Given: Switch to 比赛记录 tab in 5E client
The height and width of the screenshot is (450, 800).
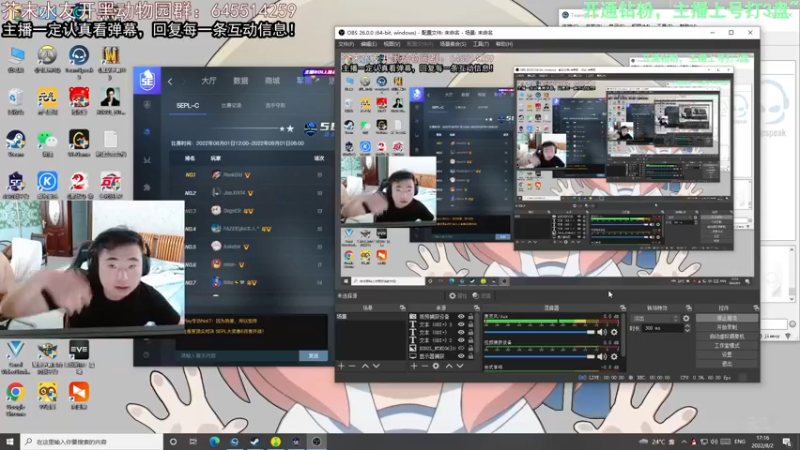Looking at the screenshot, I should (x=231, y=106).
